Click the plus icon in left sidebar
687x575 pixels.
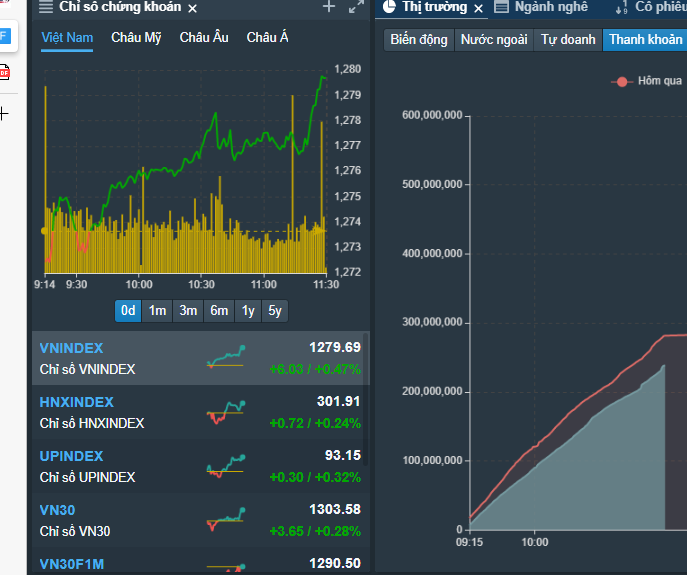point(4,114)
